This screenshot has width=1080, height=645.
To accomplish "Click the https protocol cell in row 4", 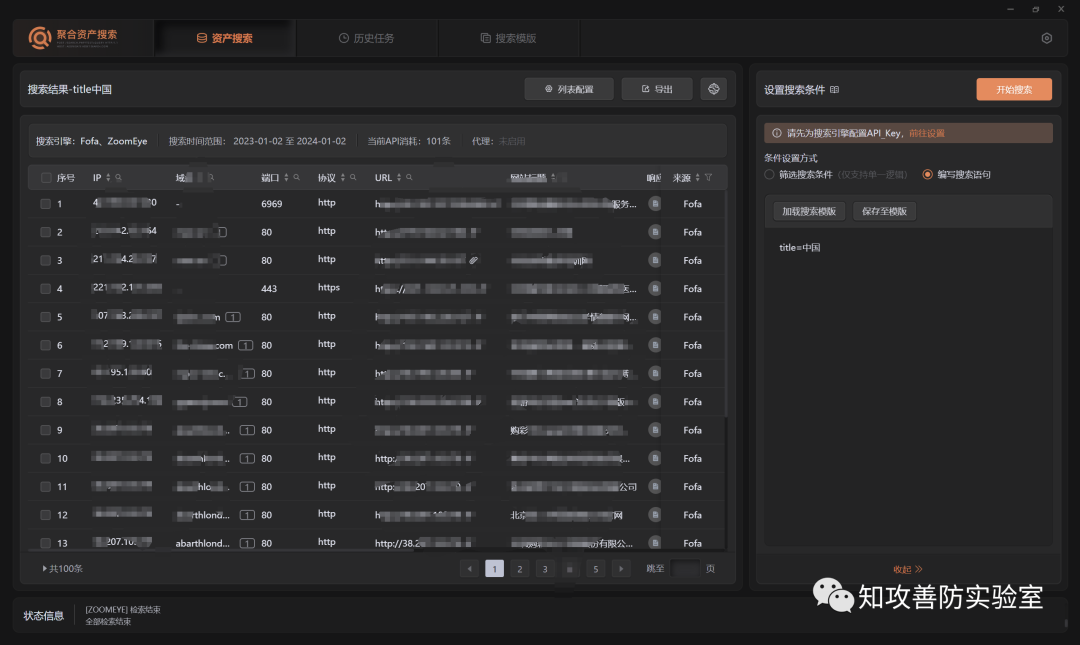I will point(329,287).
